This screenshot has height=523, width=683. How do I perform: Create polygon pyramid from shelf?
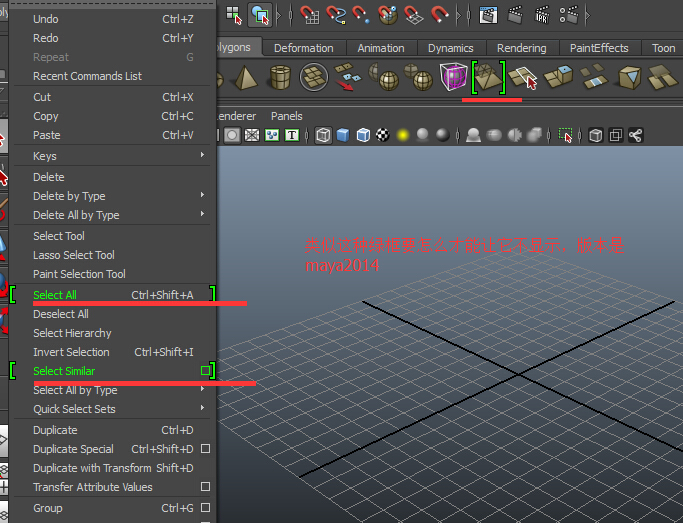pyautogui.click(x=246, y=78)
